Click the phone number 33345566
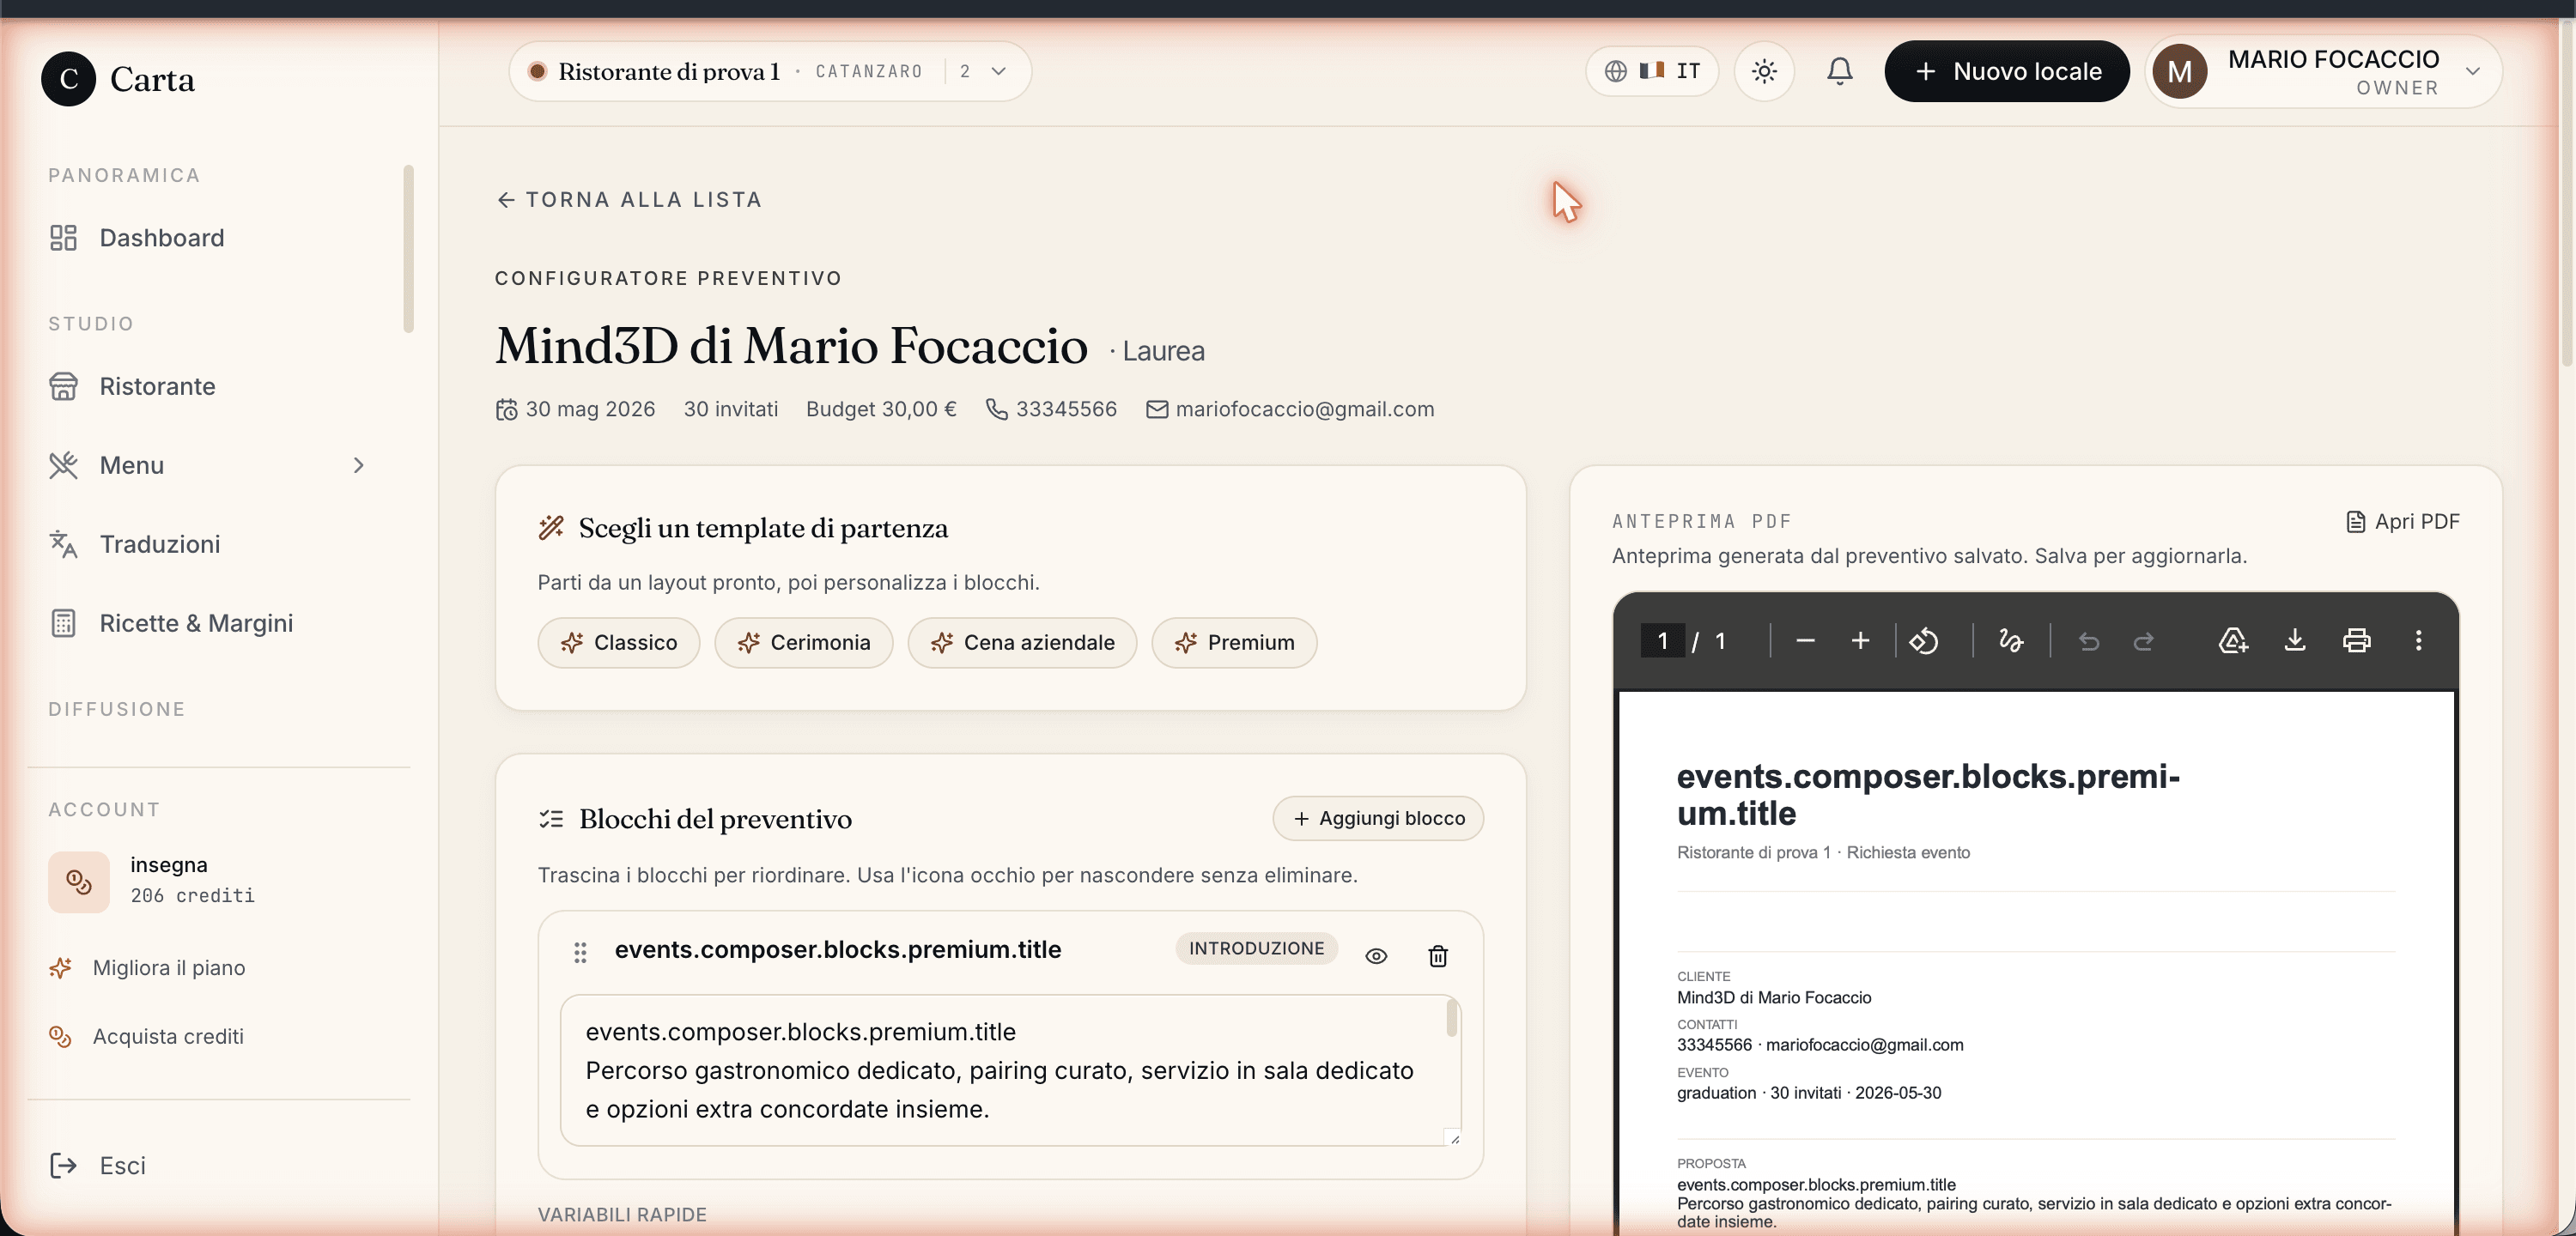This screenshot has width=2576, height=1236. 1066,409
